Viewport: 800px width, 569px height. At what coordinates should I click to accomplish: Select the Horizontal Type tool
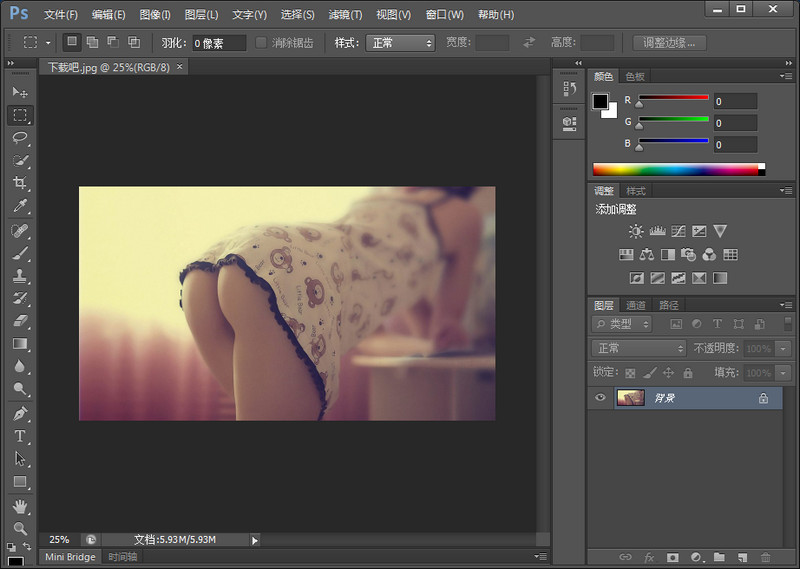click(x=20, y=436)
